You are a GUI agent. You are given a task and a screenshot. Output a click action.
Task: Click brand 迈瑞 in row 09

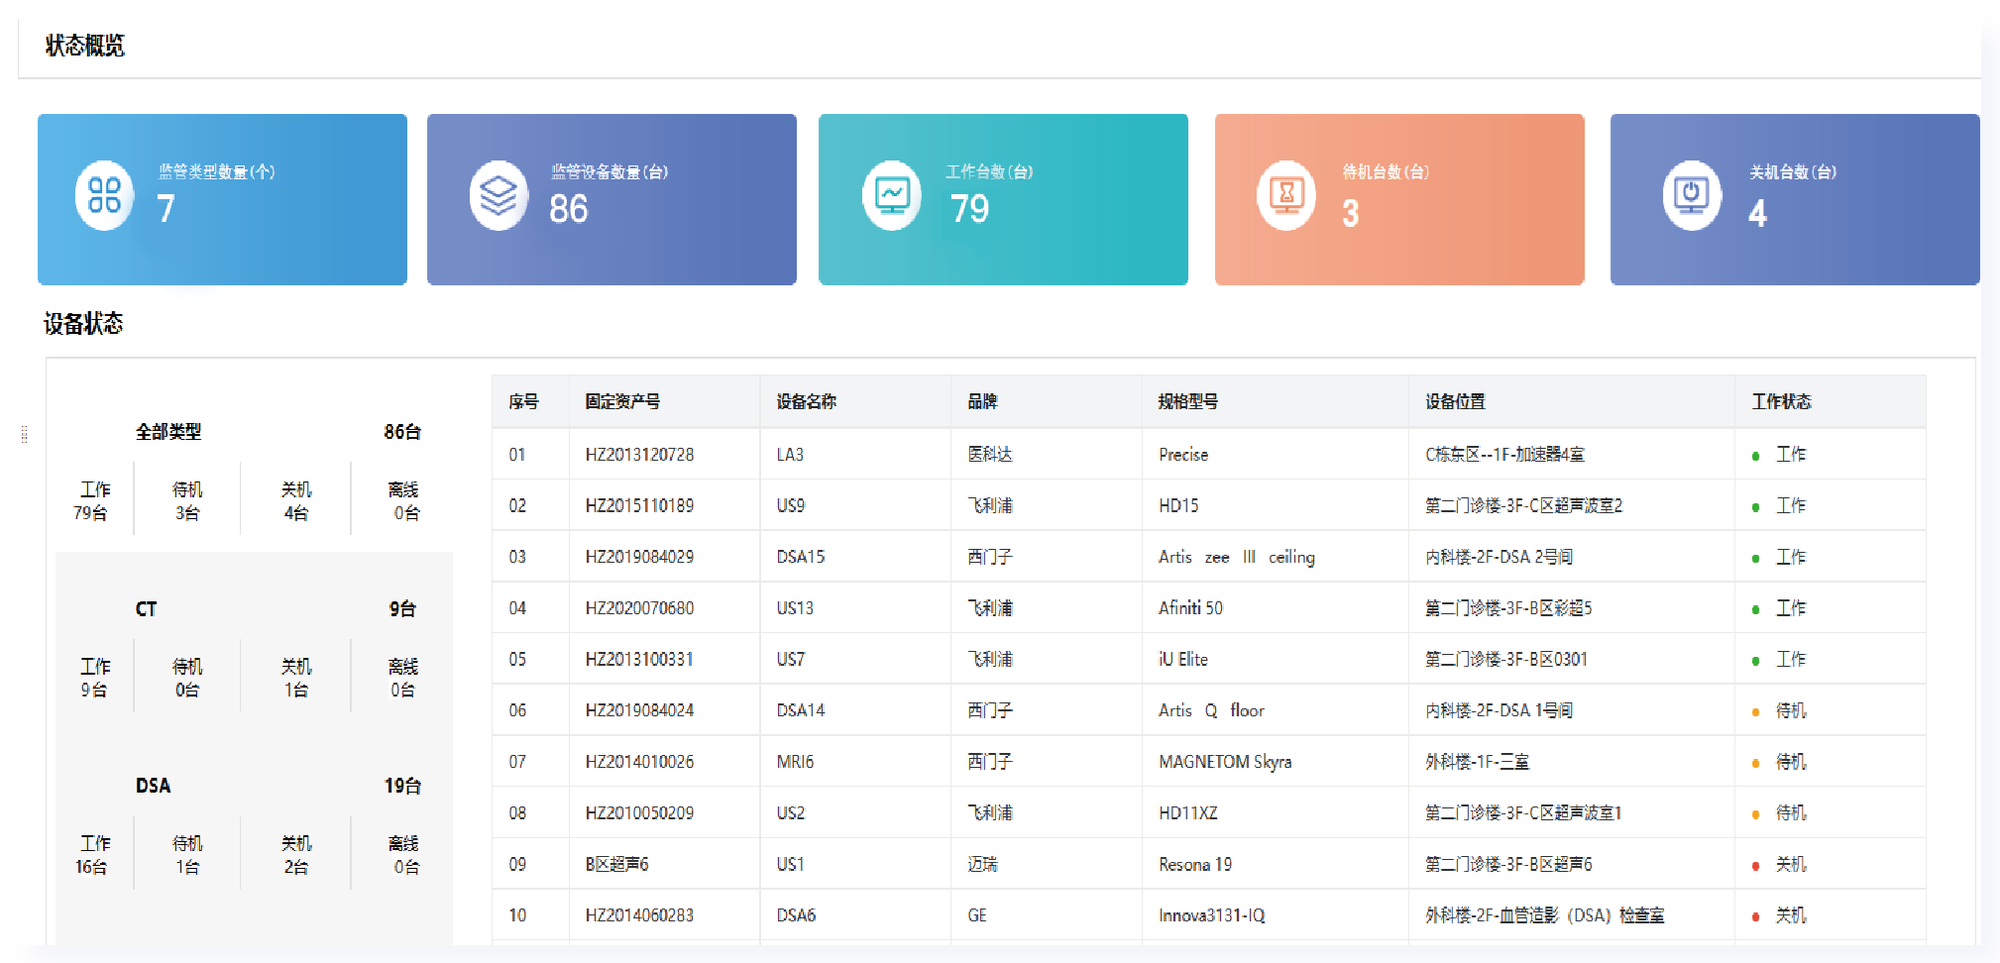(x=982, y=865)
